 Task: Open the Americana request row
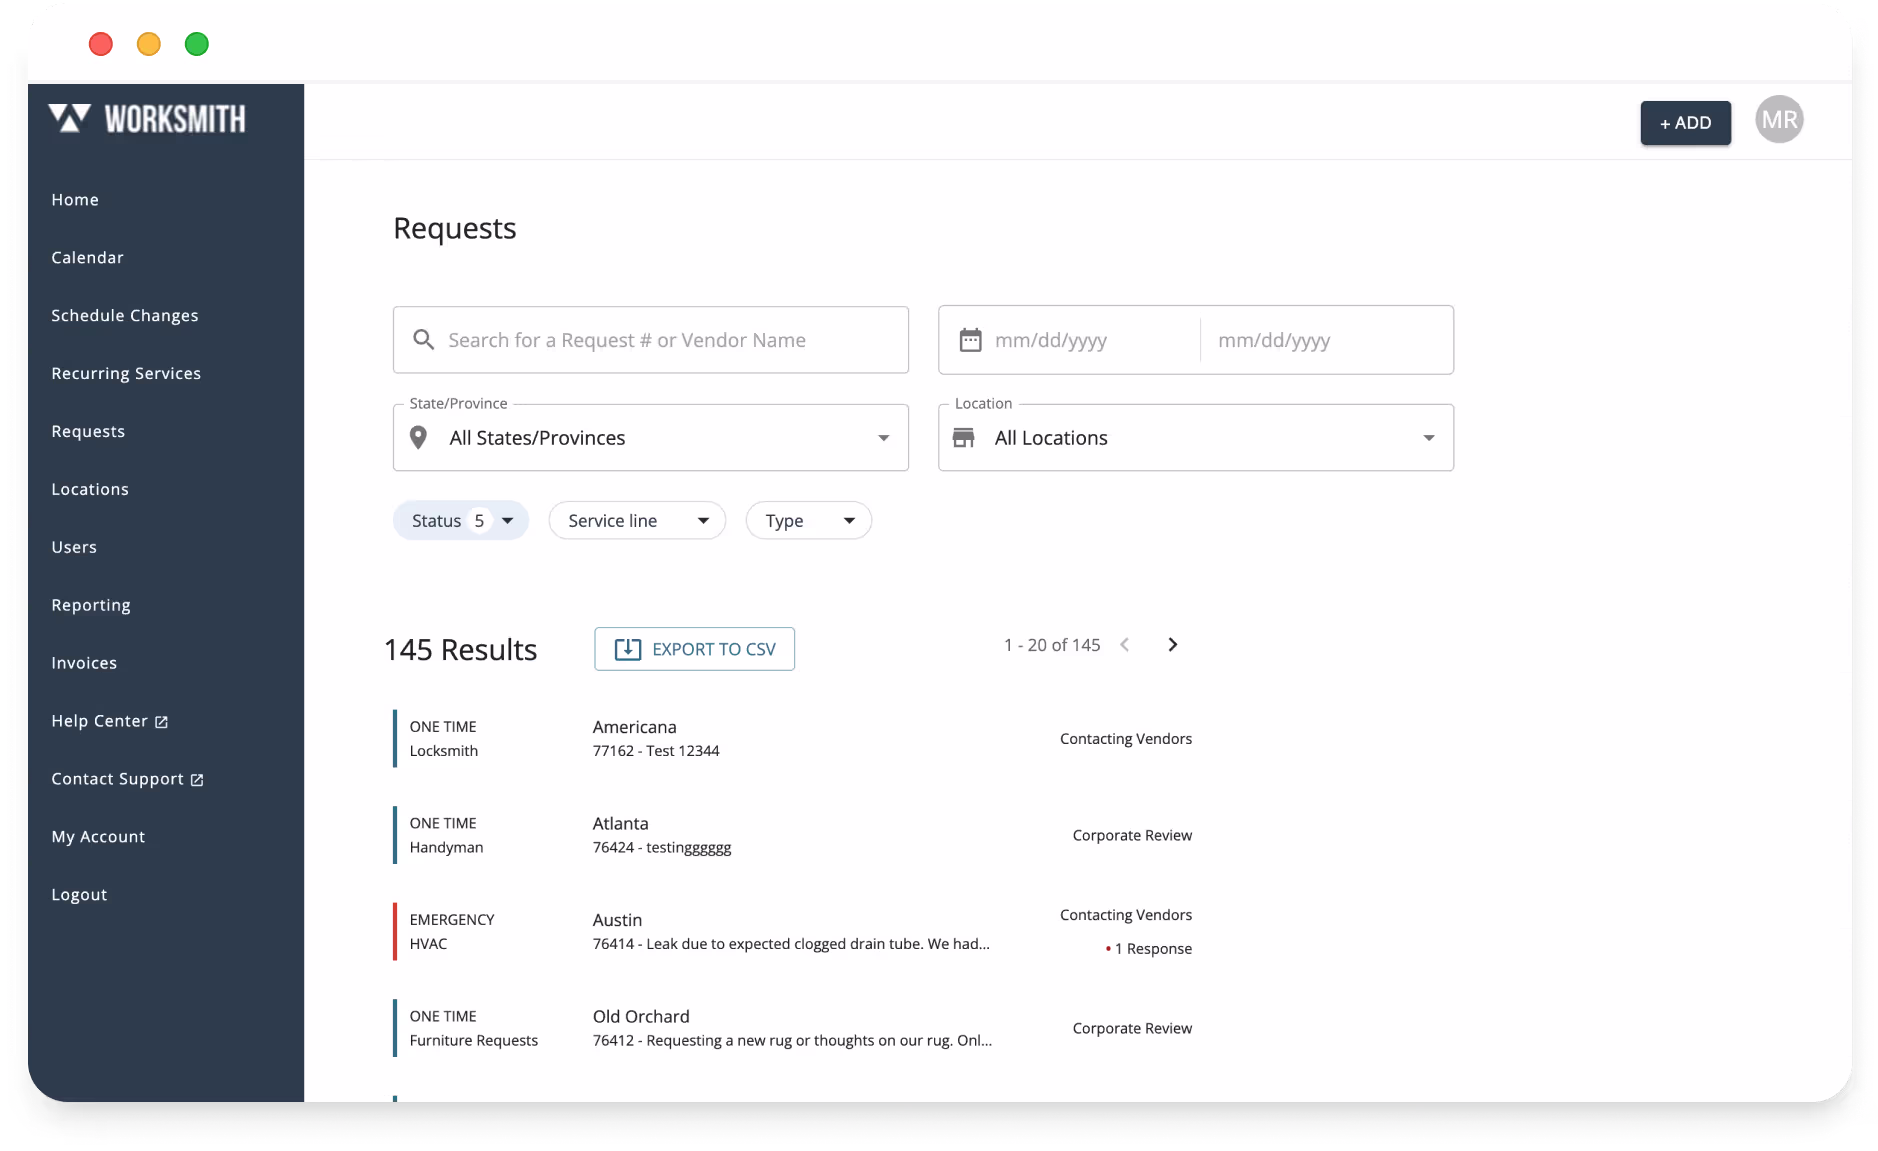tap(793, 739)
